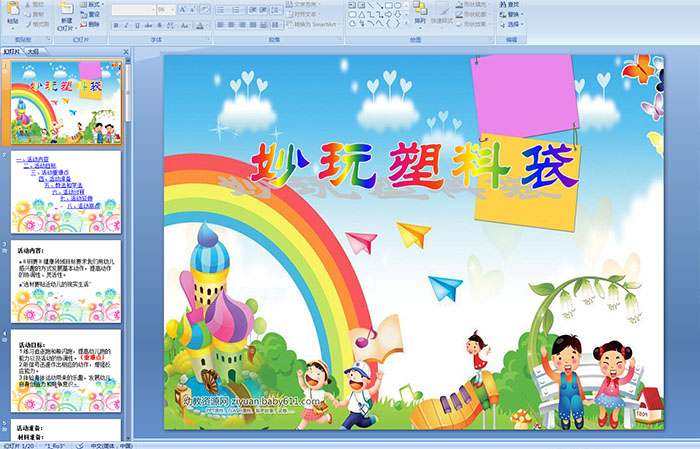The height and width of the screenshot is (449, 700).
Task: Toggle Bold formatting
Action: tap(116, 25)
